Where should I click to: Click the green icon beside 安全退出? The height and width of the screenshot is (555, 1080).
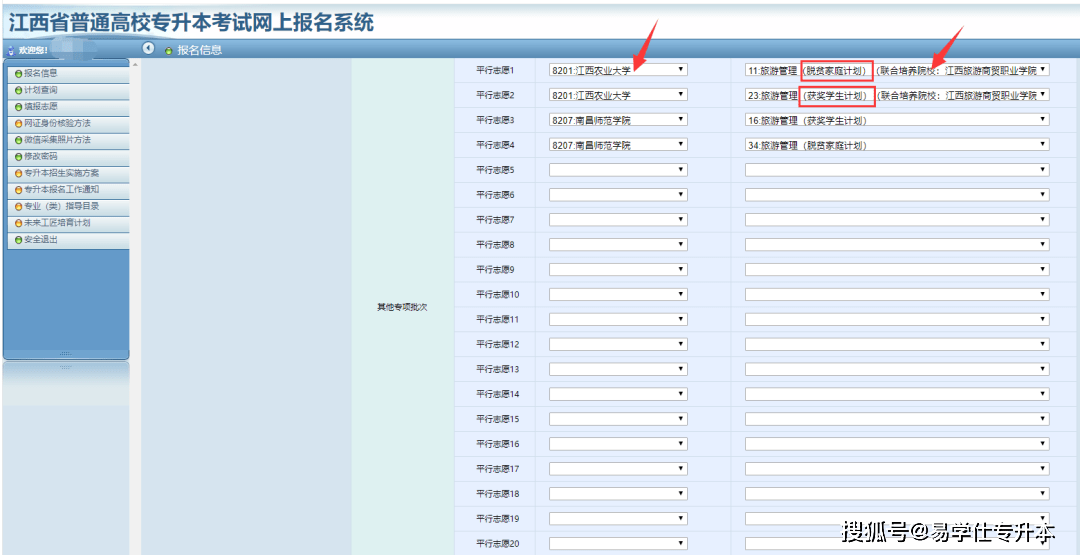point(19,240)
